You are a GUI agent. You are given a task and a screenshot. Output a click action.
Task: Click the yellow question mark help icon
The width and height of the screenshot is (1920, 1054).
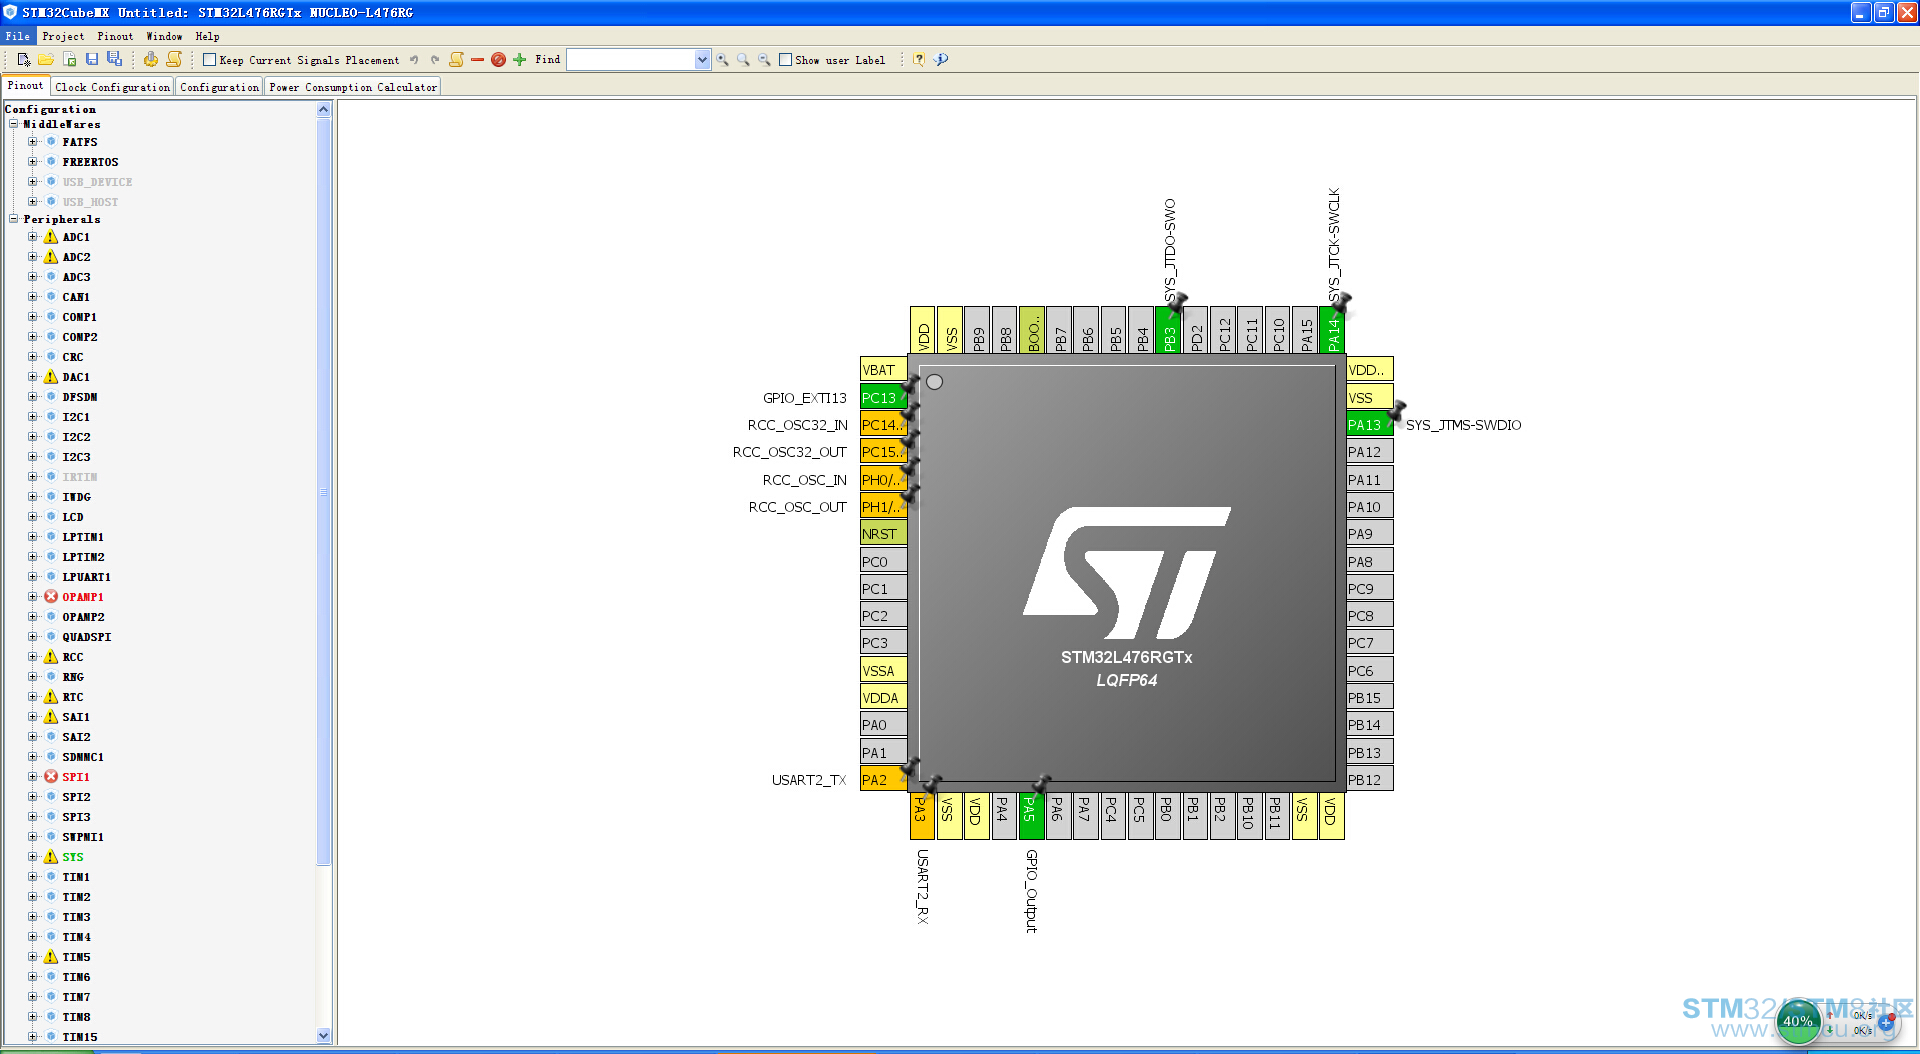tap(919, 60)
